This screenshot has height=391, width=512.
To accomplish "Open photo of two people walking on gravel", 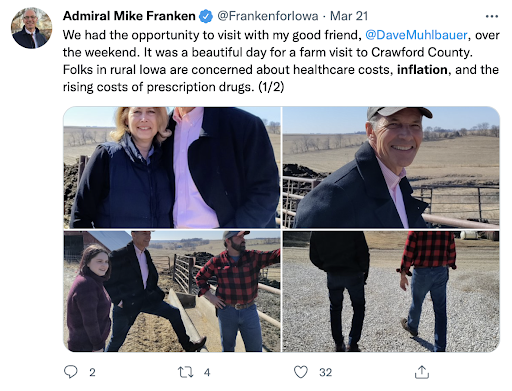I will pyautogui.click(x=391, y=291).
